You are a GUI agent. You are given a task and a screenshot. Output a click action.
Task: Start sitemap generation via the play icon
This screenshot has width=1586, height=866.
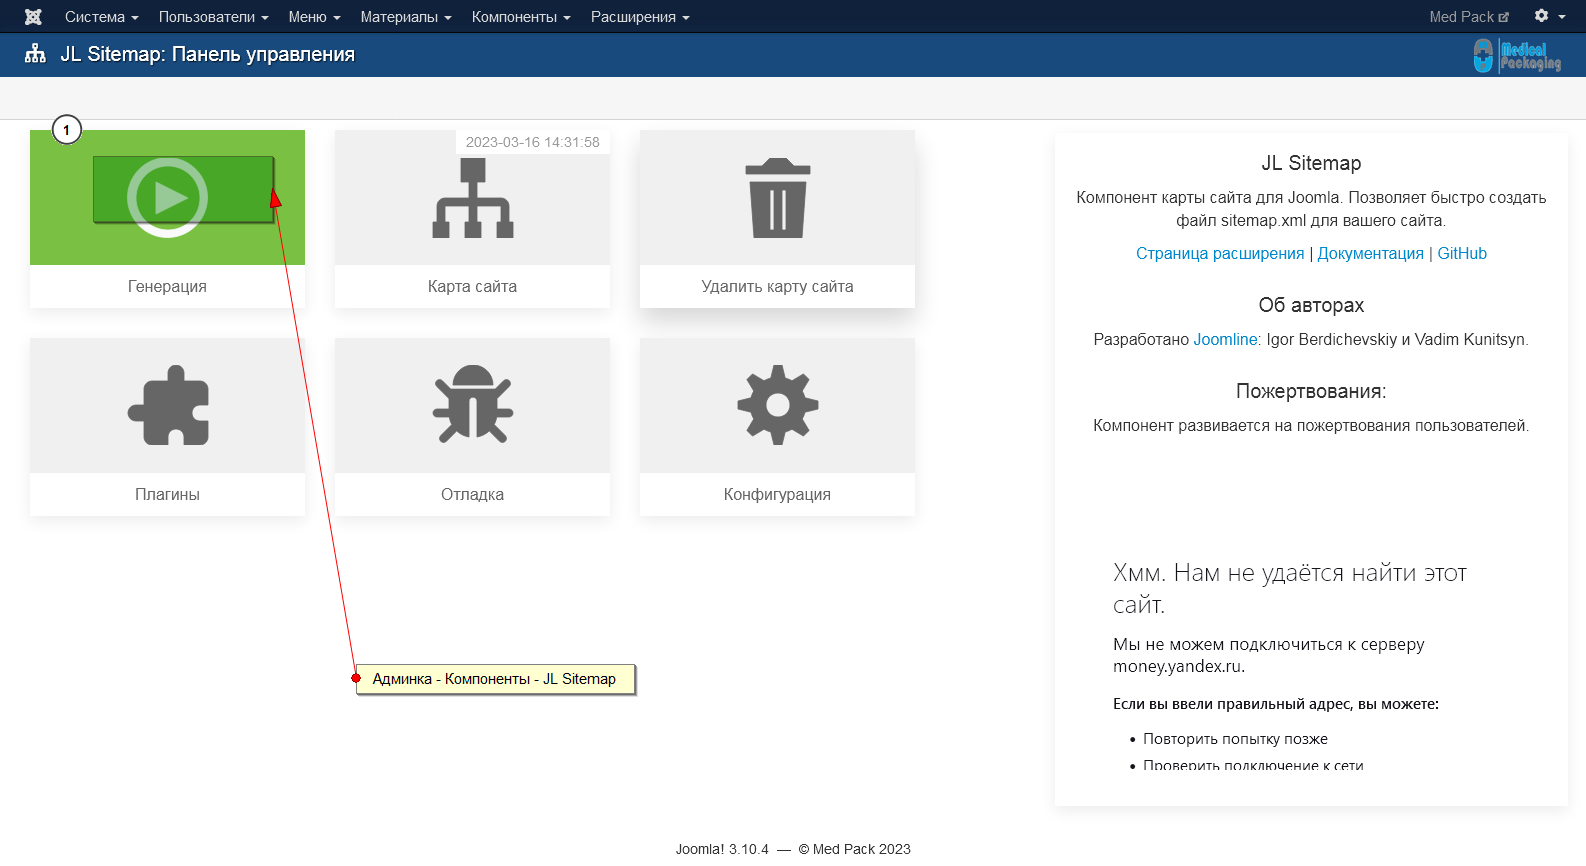tap(167, 197)
